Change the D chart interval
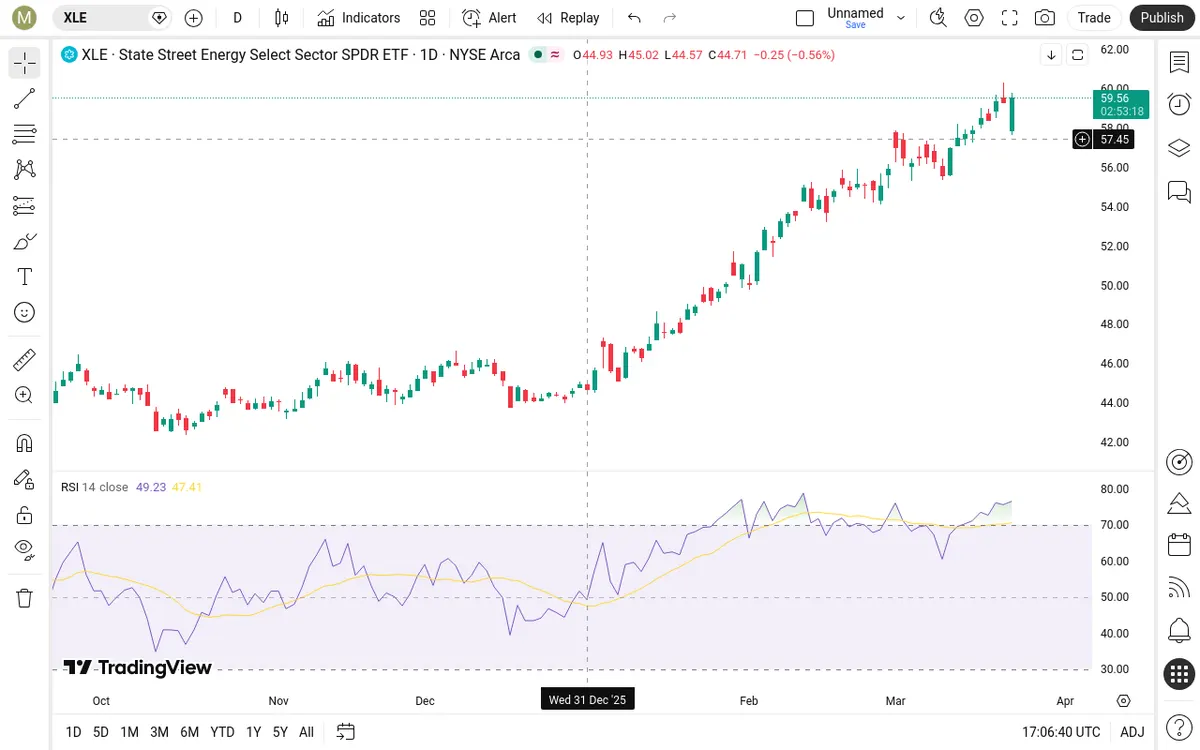The width and height of the screenshot is (1200, 750). [238, 18]
